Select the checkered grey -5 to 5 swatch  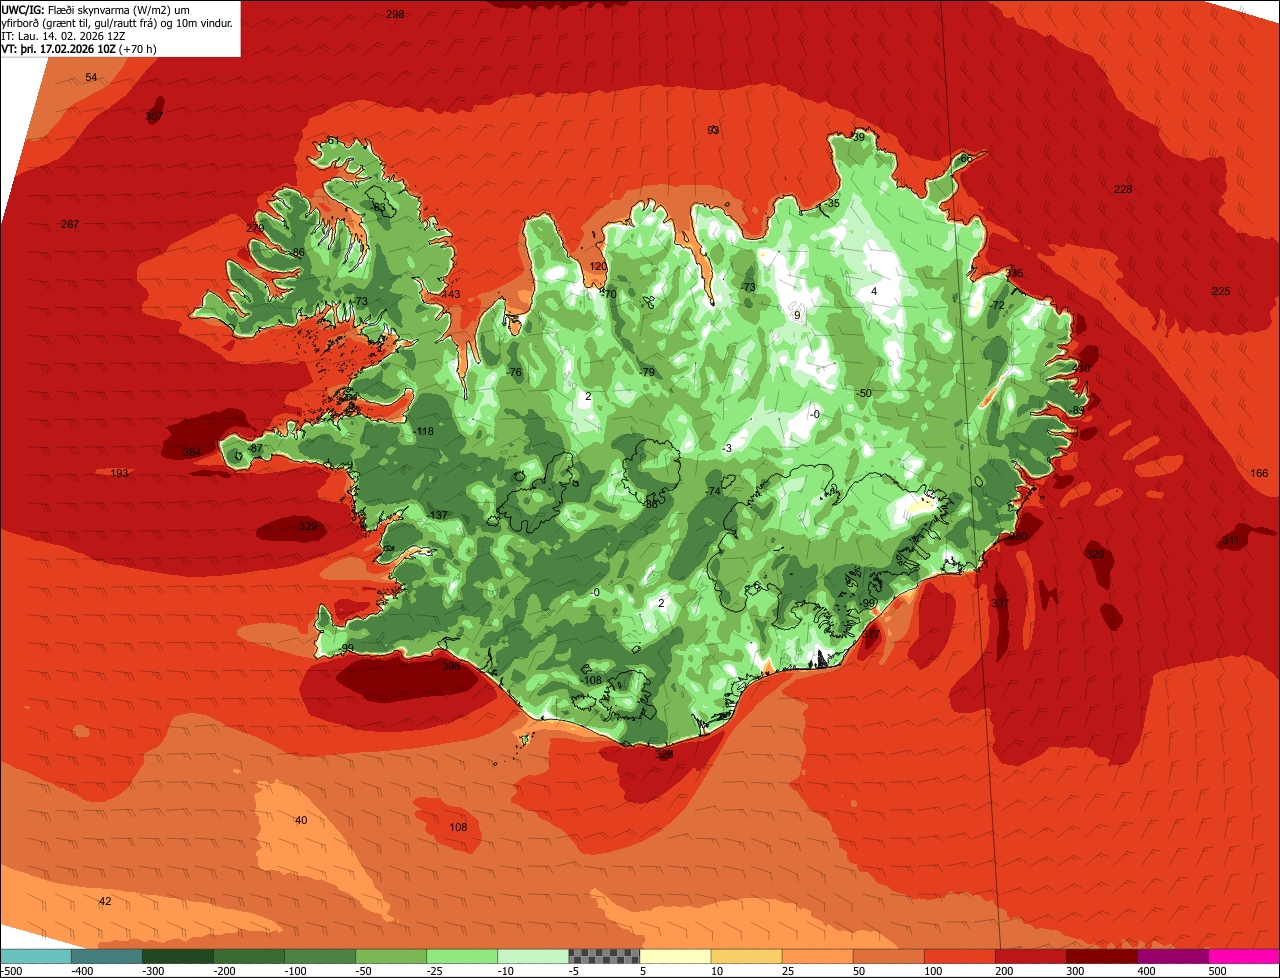604,956
